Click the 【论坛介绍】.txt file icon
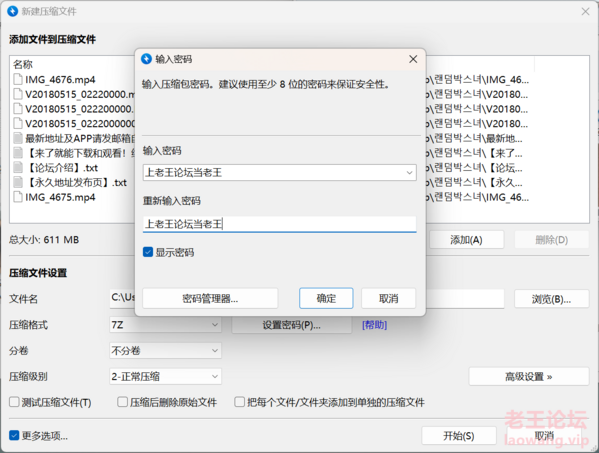The height and width of the screenshot is (453, 599). click(18, 168)
